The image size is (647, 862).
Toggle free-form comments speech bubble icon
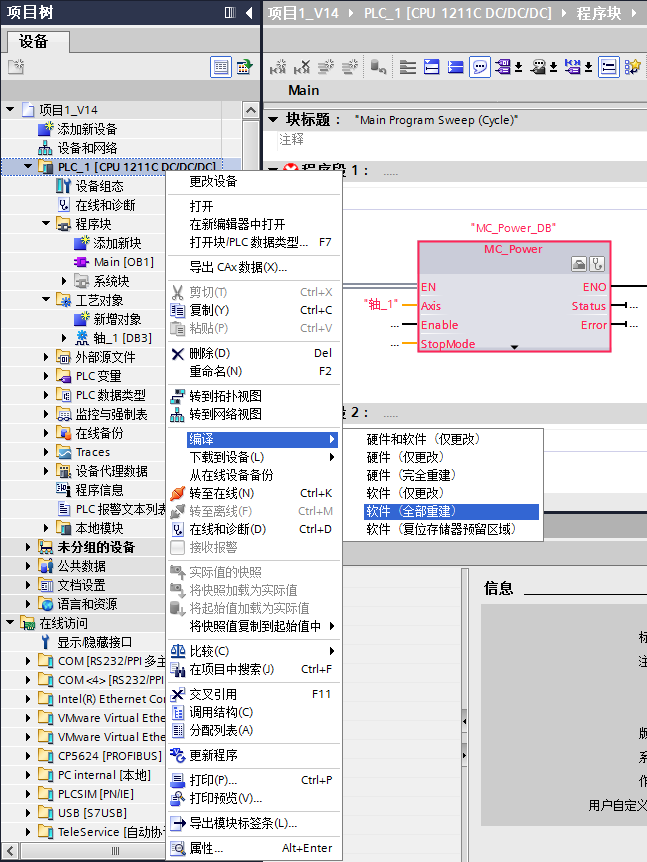[x=479, y=67]
